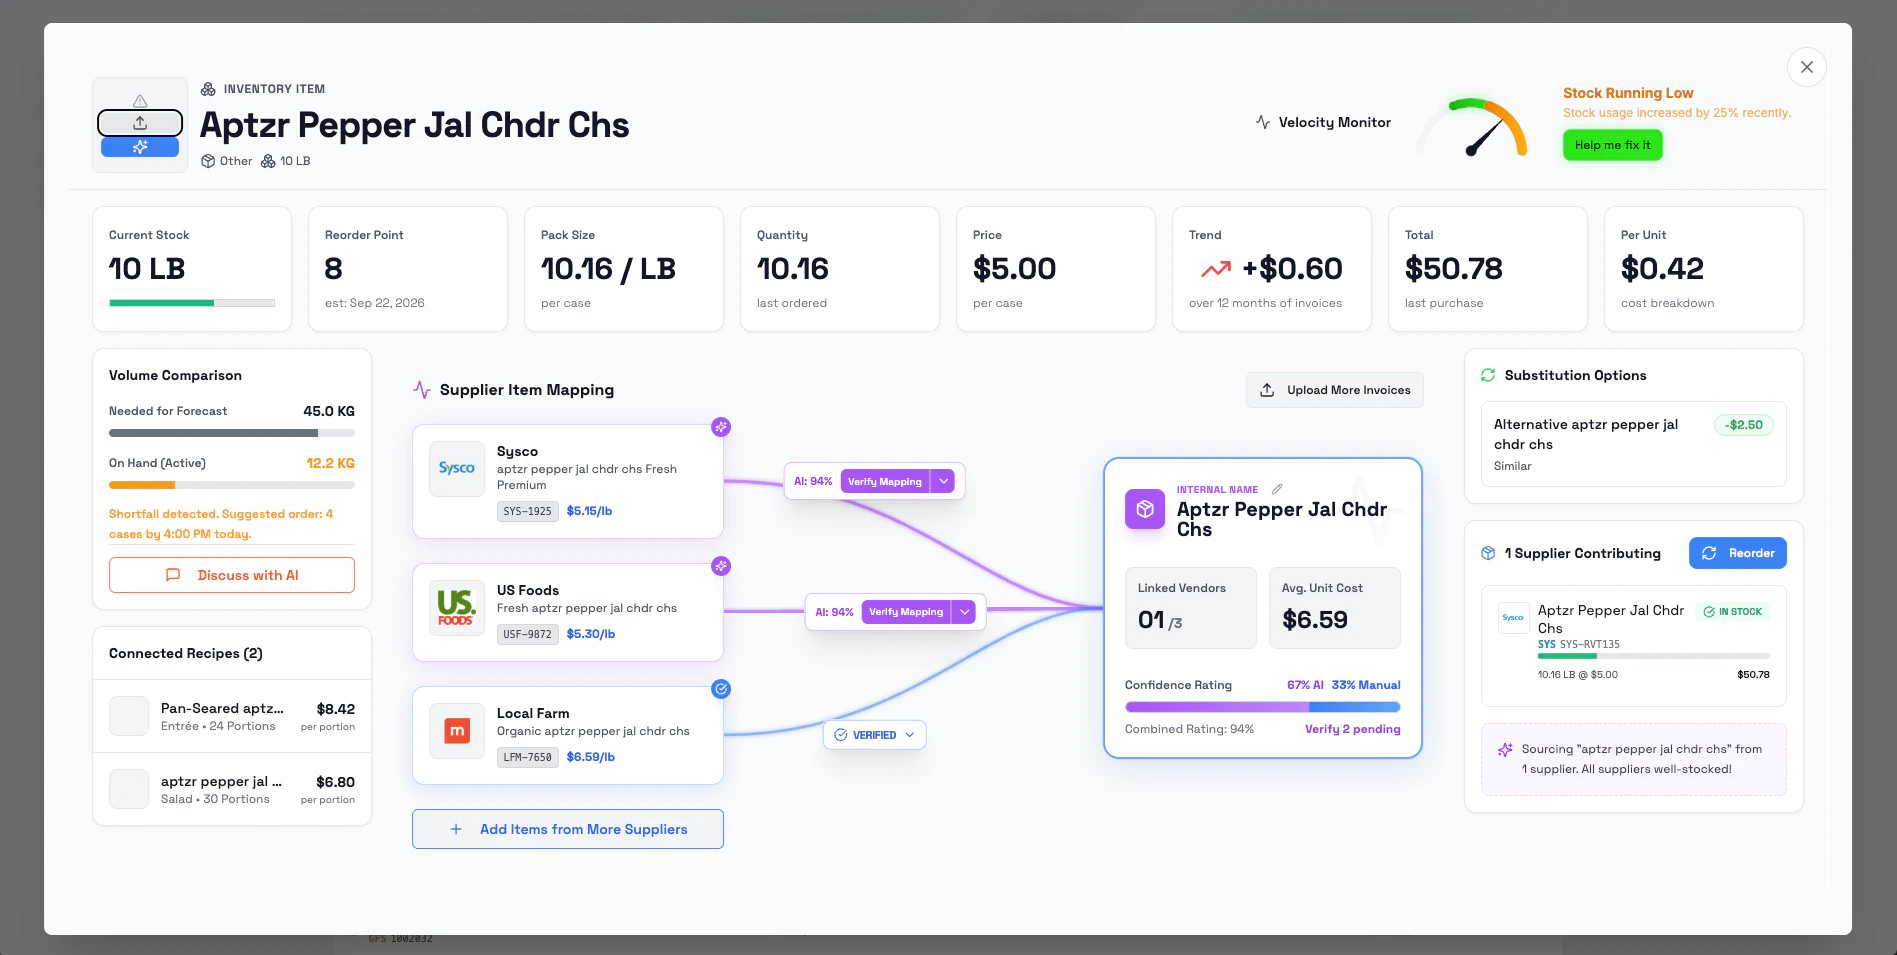1897x955 pixels.
Task: Click the Upload More Invoices button
Action: tap(1335, 390)
